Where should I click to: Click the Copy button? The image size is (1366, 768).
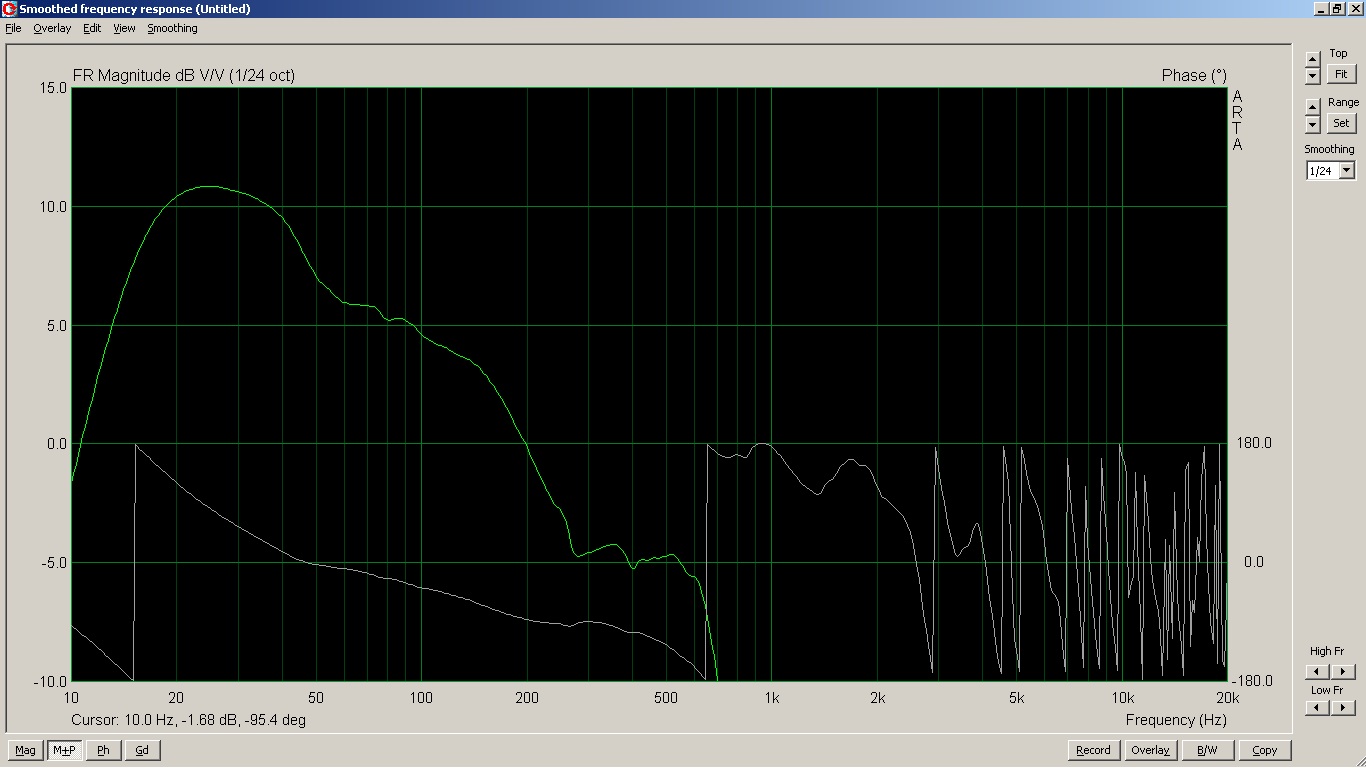[x=1264, y=750]
